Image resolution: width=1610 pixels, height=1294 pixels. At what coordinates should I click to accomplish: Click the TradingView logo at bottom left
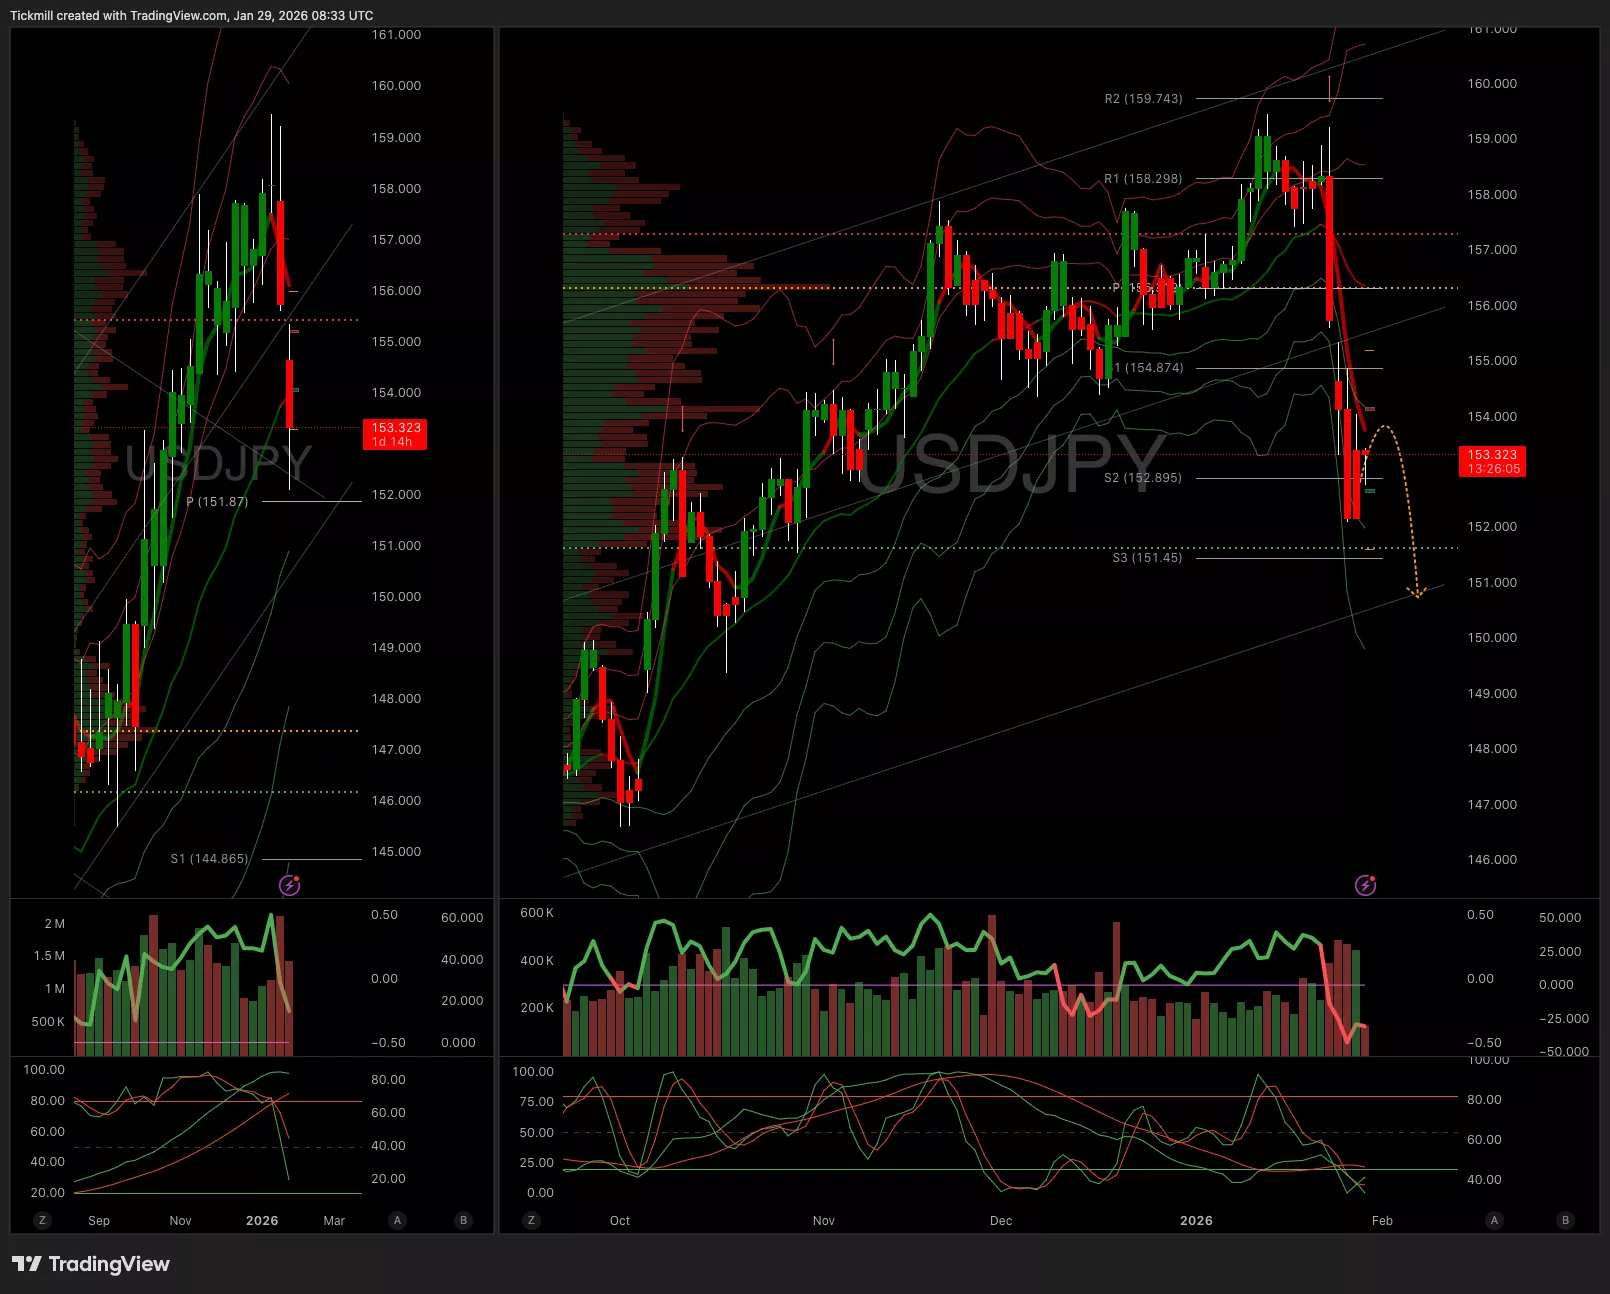(91, 1264)
